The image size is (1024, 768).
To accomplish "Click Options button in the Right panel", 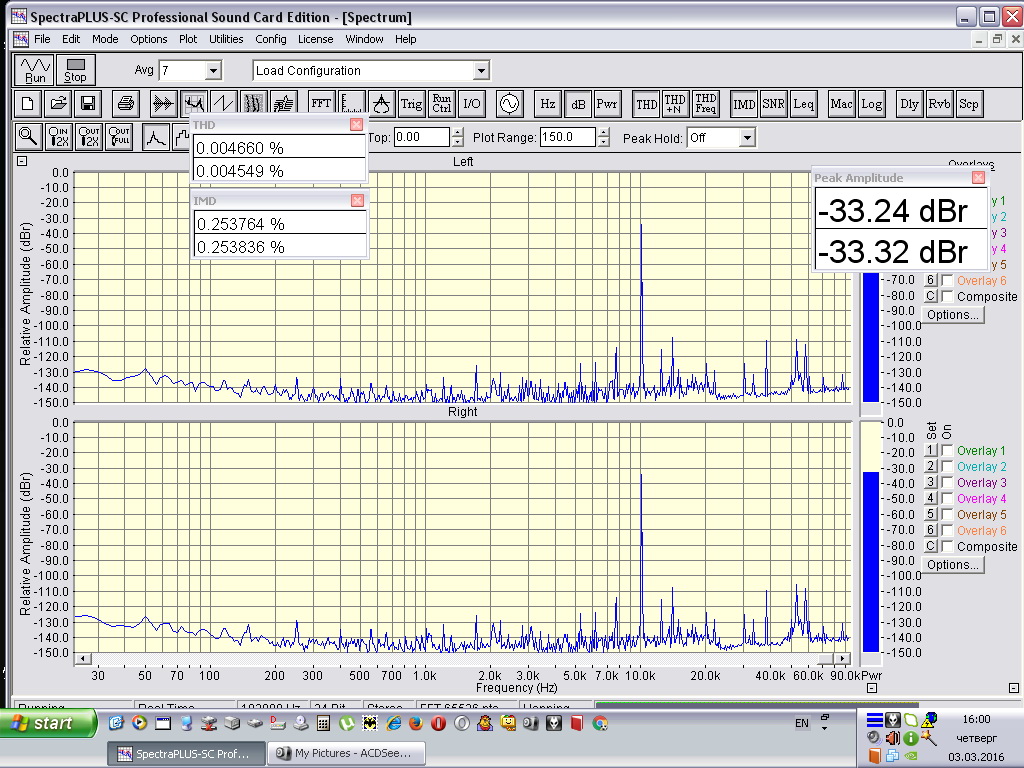I will pos(952,564).
